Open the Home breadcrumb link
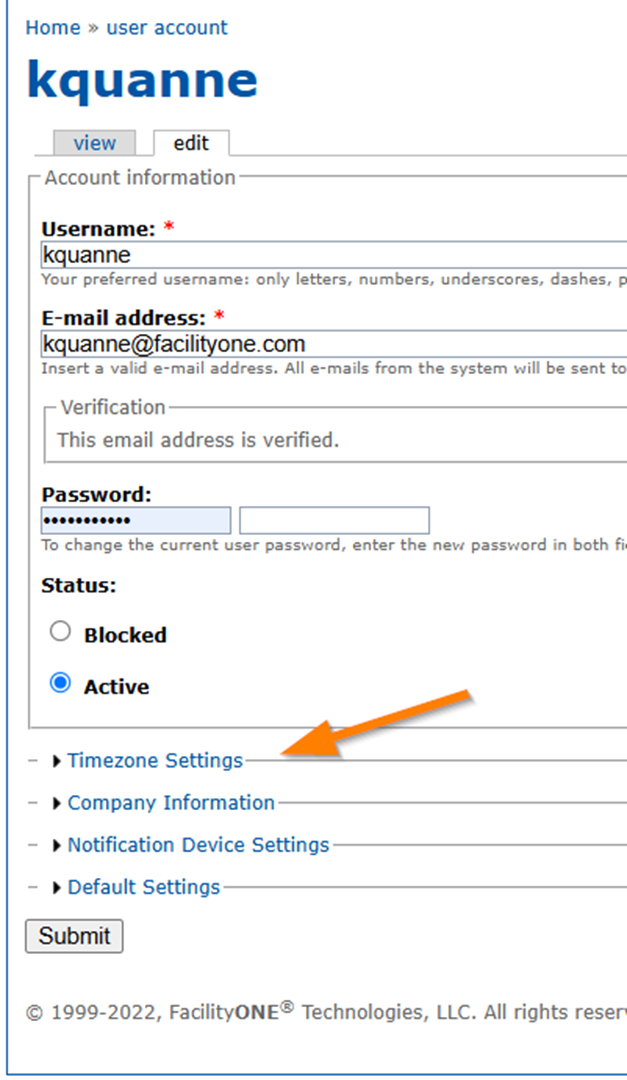The width and height of the screenshot is (627, 1080). 52,27
